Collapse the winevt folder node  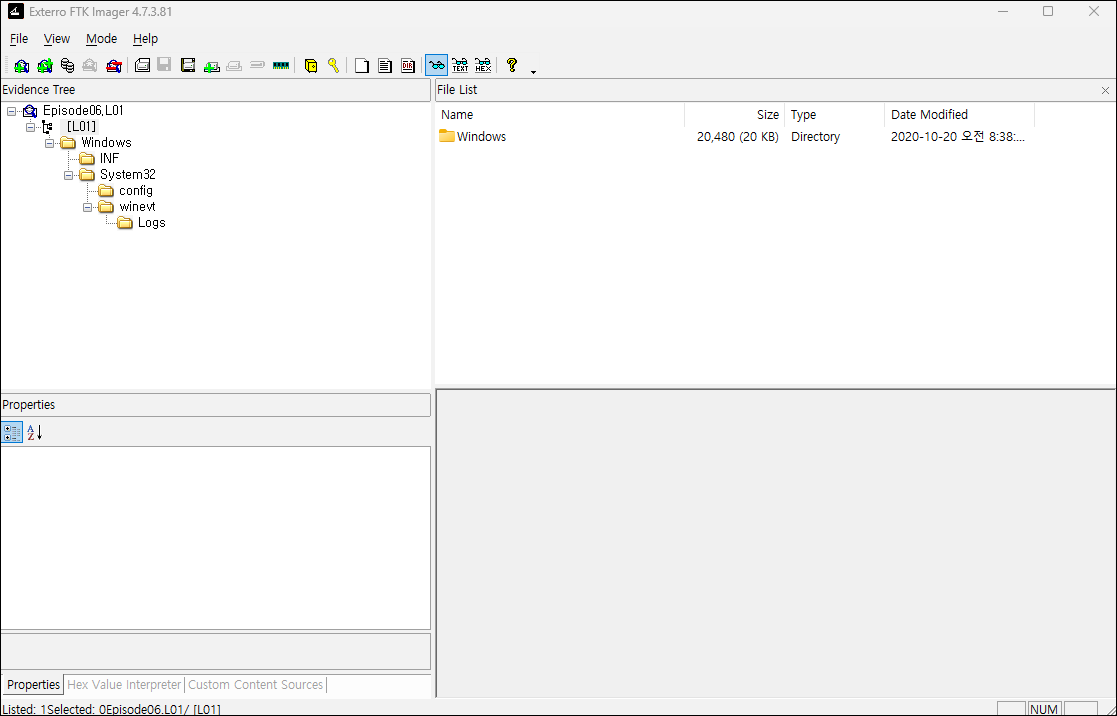(87, 207)
